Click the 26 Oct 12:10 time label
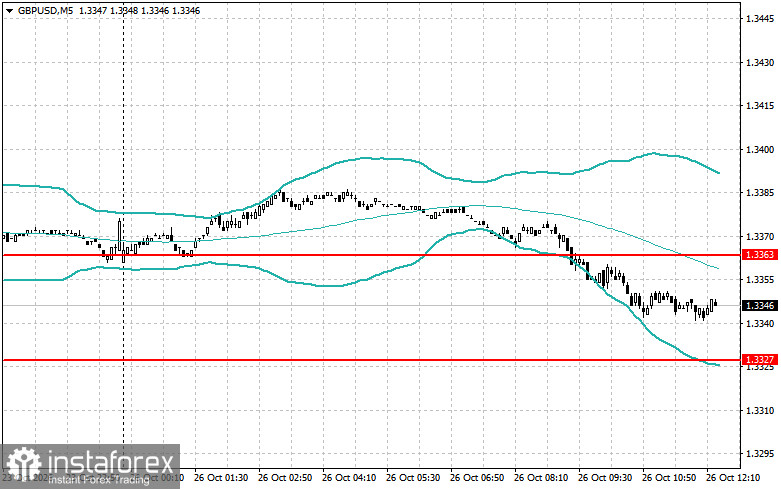The image size is (781, 489). 733,478
